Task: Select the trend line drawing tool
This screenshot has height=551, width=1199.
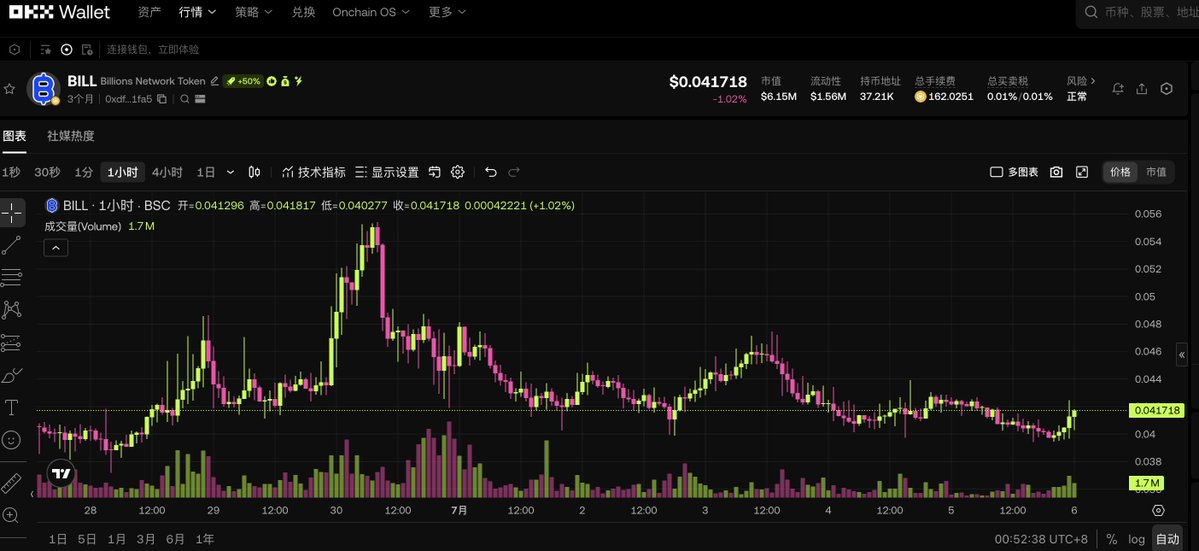Action: 11,245
